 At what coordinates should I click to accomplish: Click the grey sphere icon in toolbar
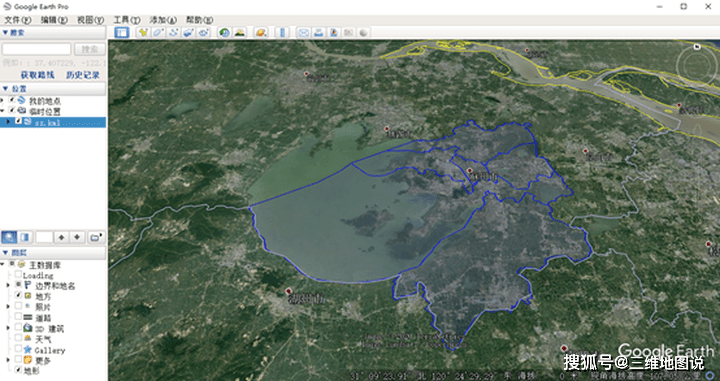click(x=364, y=32)
